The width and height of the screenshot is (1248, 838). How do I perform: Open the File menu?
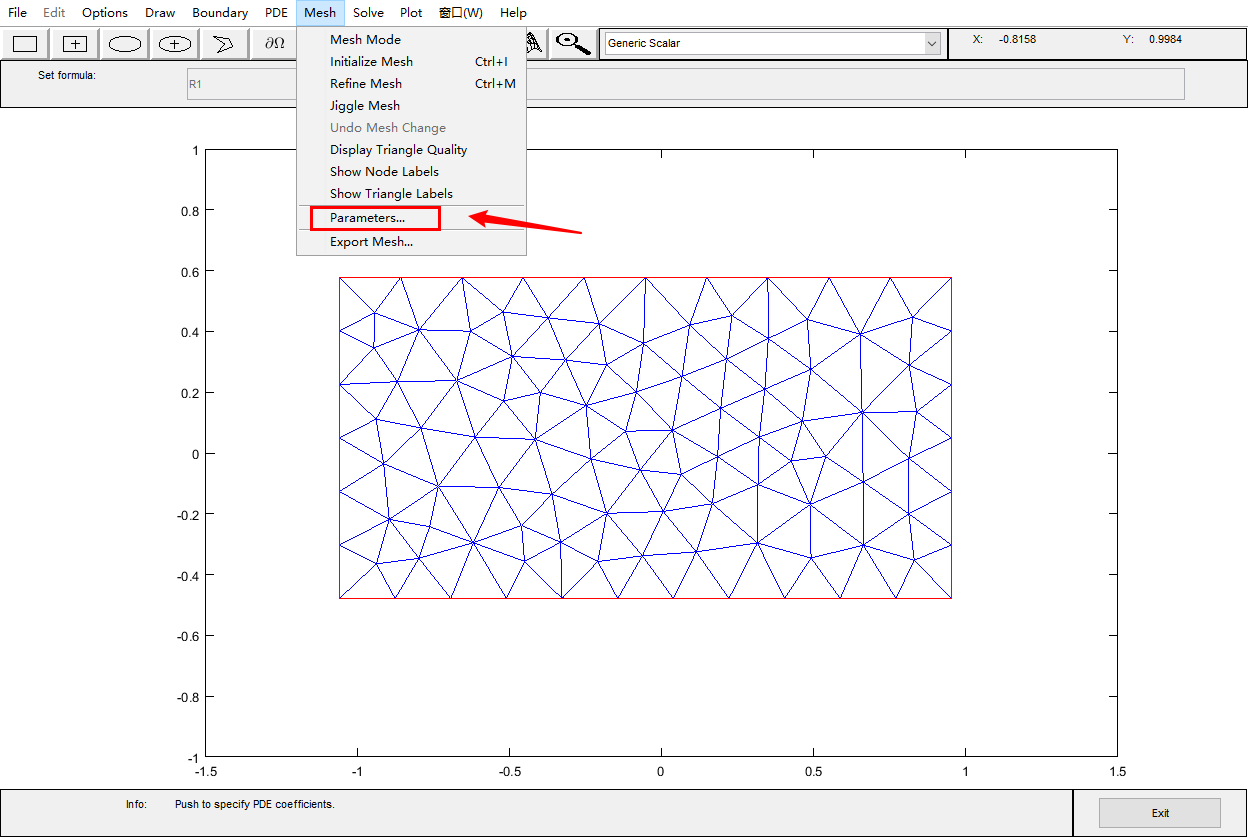(18, 13)
